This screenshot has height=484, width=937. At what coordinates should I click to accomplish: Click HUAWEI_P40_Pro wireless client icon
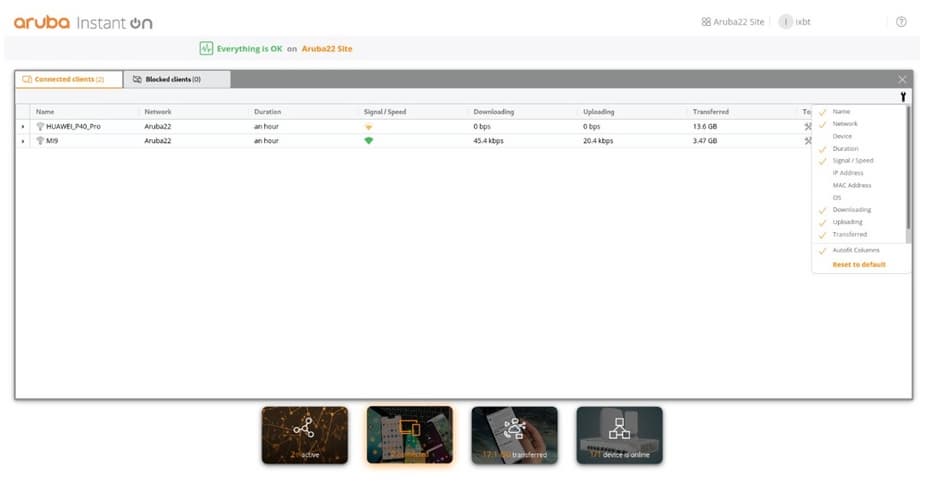(40, 127)
